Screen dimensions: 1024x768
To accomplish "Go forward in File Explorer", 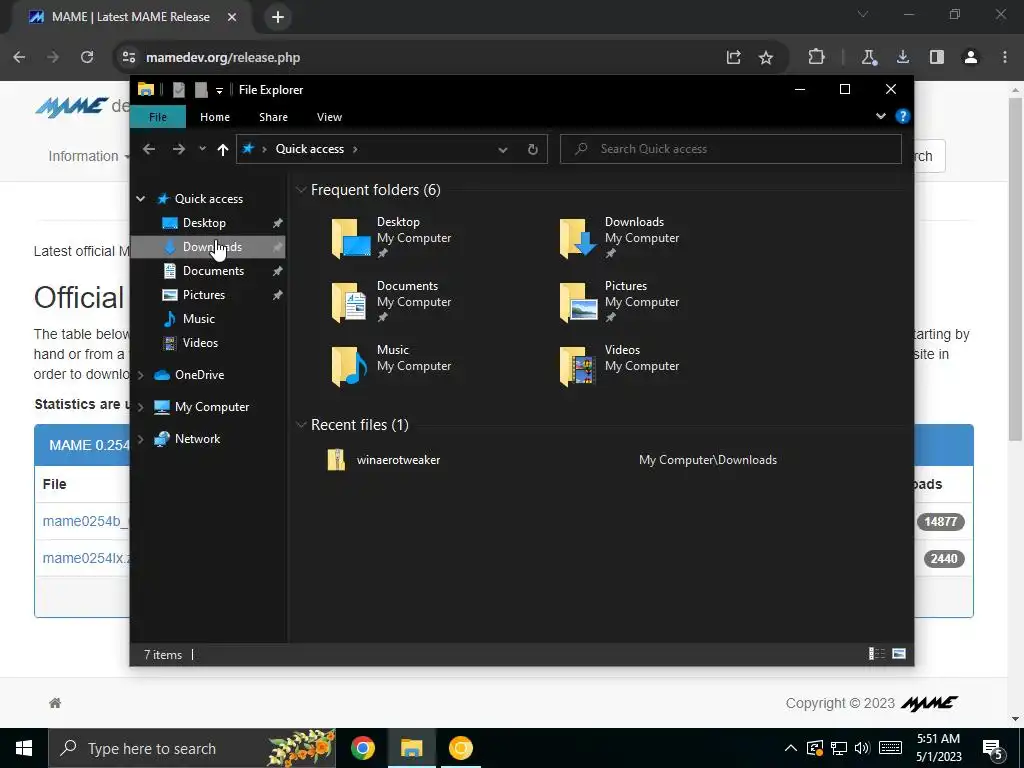I will 178,149.
